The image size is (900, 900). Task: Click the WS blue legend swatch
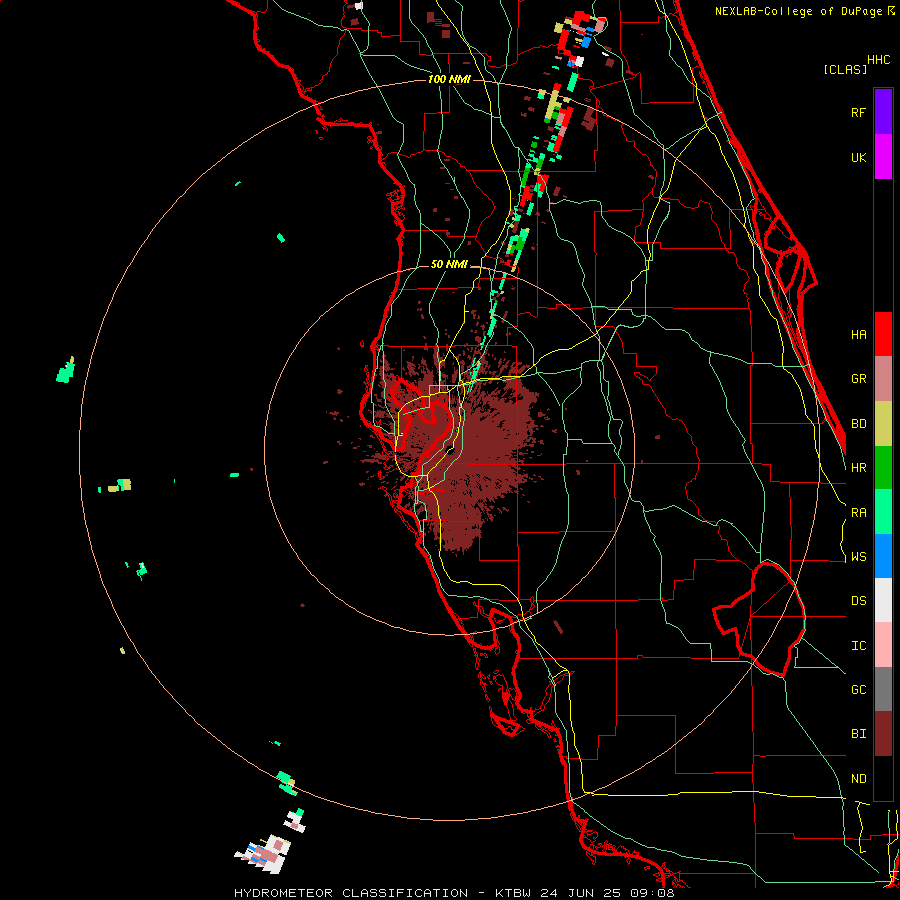[883, 556]
